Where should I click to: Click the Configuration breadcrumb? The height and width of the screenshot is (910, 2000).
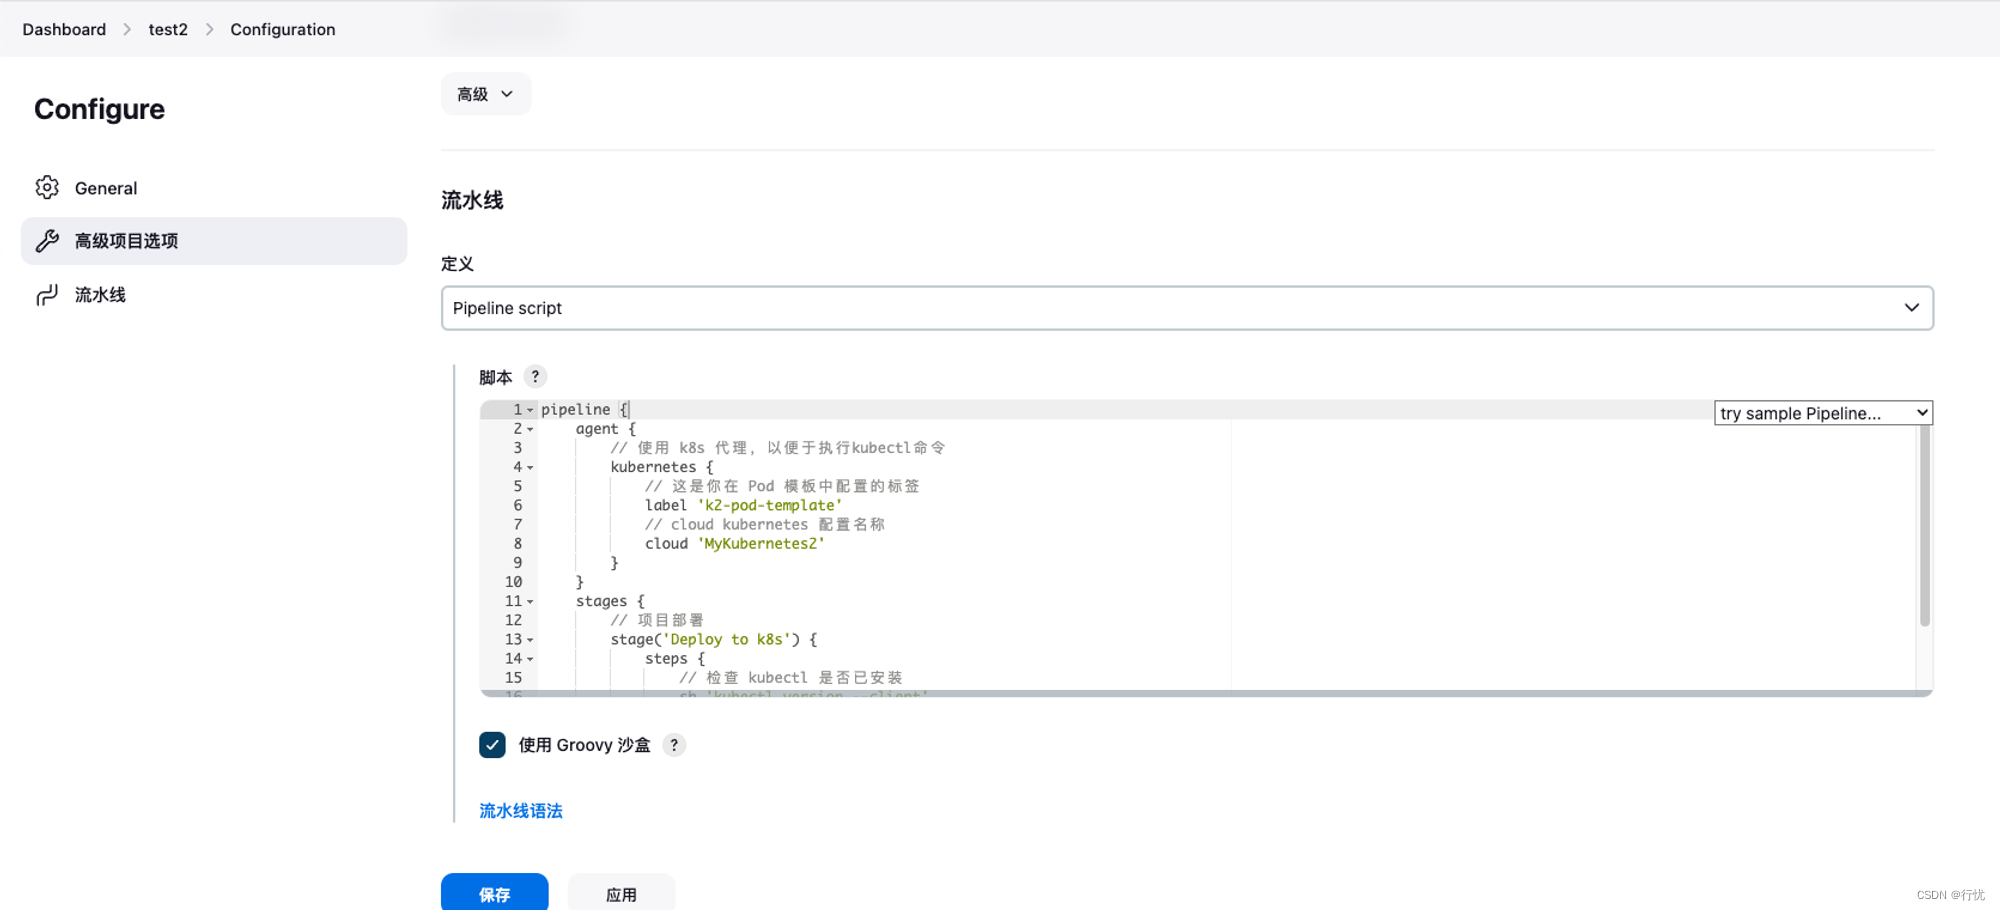pos(283,30)
